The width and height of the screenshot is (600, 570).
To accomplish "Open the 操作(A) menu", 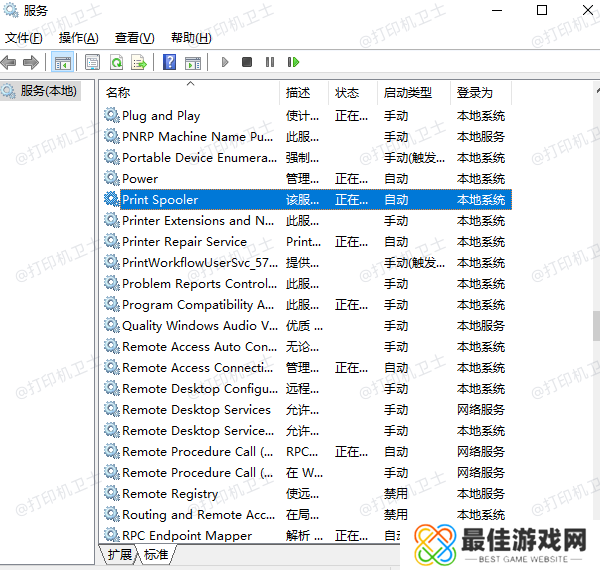I will pyautogui.click(x=78, y=38).
